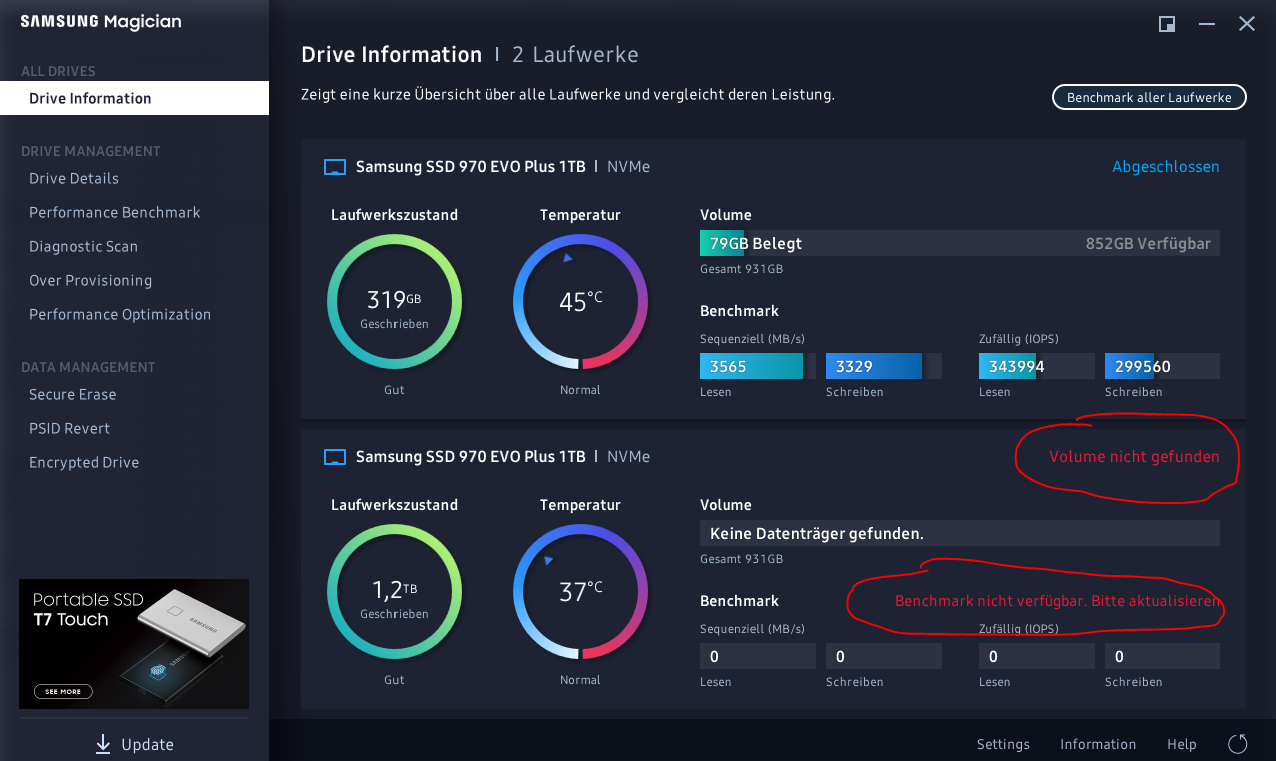Image resolution: width=1276 pixels, height=761 pixels.
Task: Click Volume nicht gefunden message
Action: coord(1134,457)
